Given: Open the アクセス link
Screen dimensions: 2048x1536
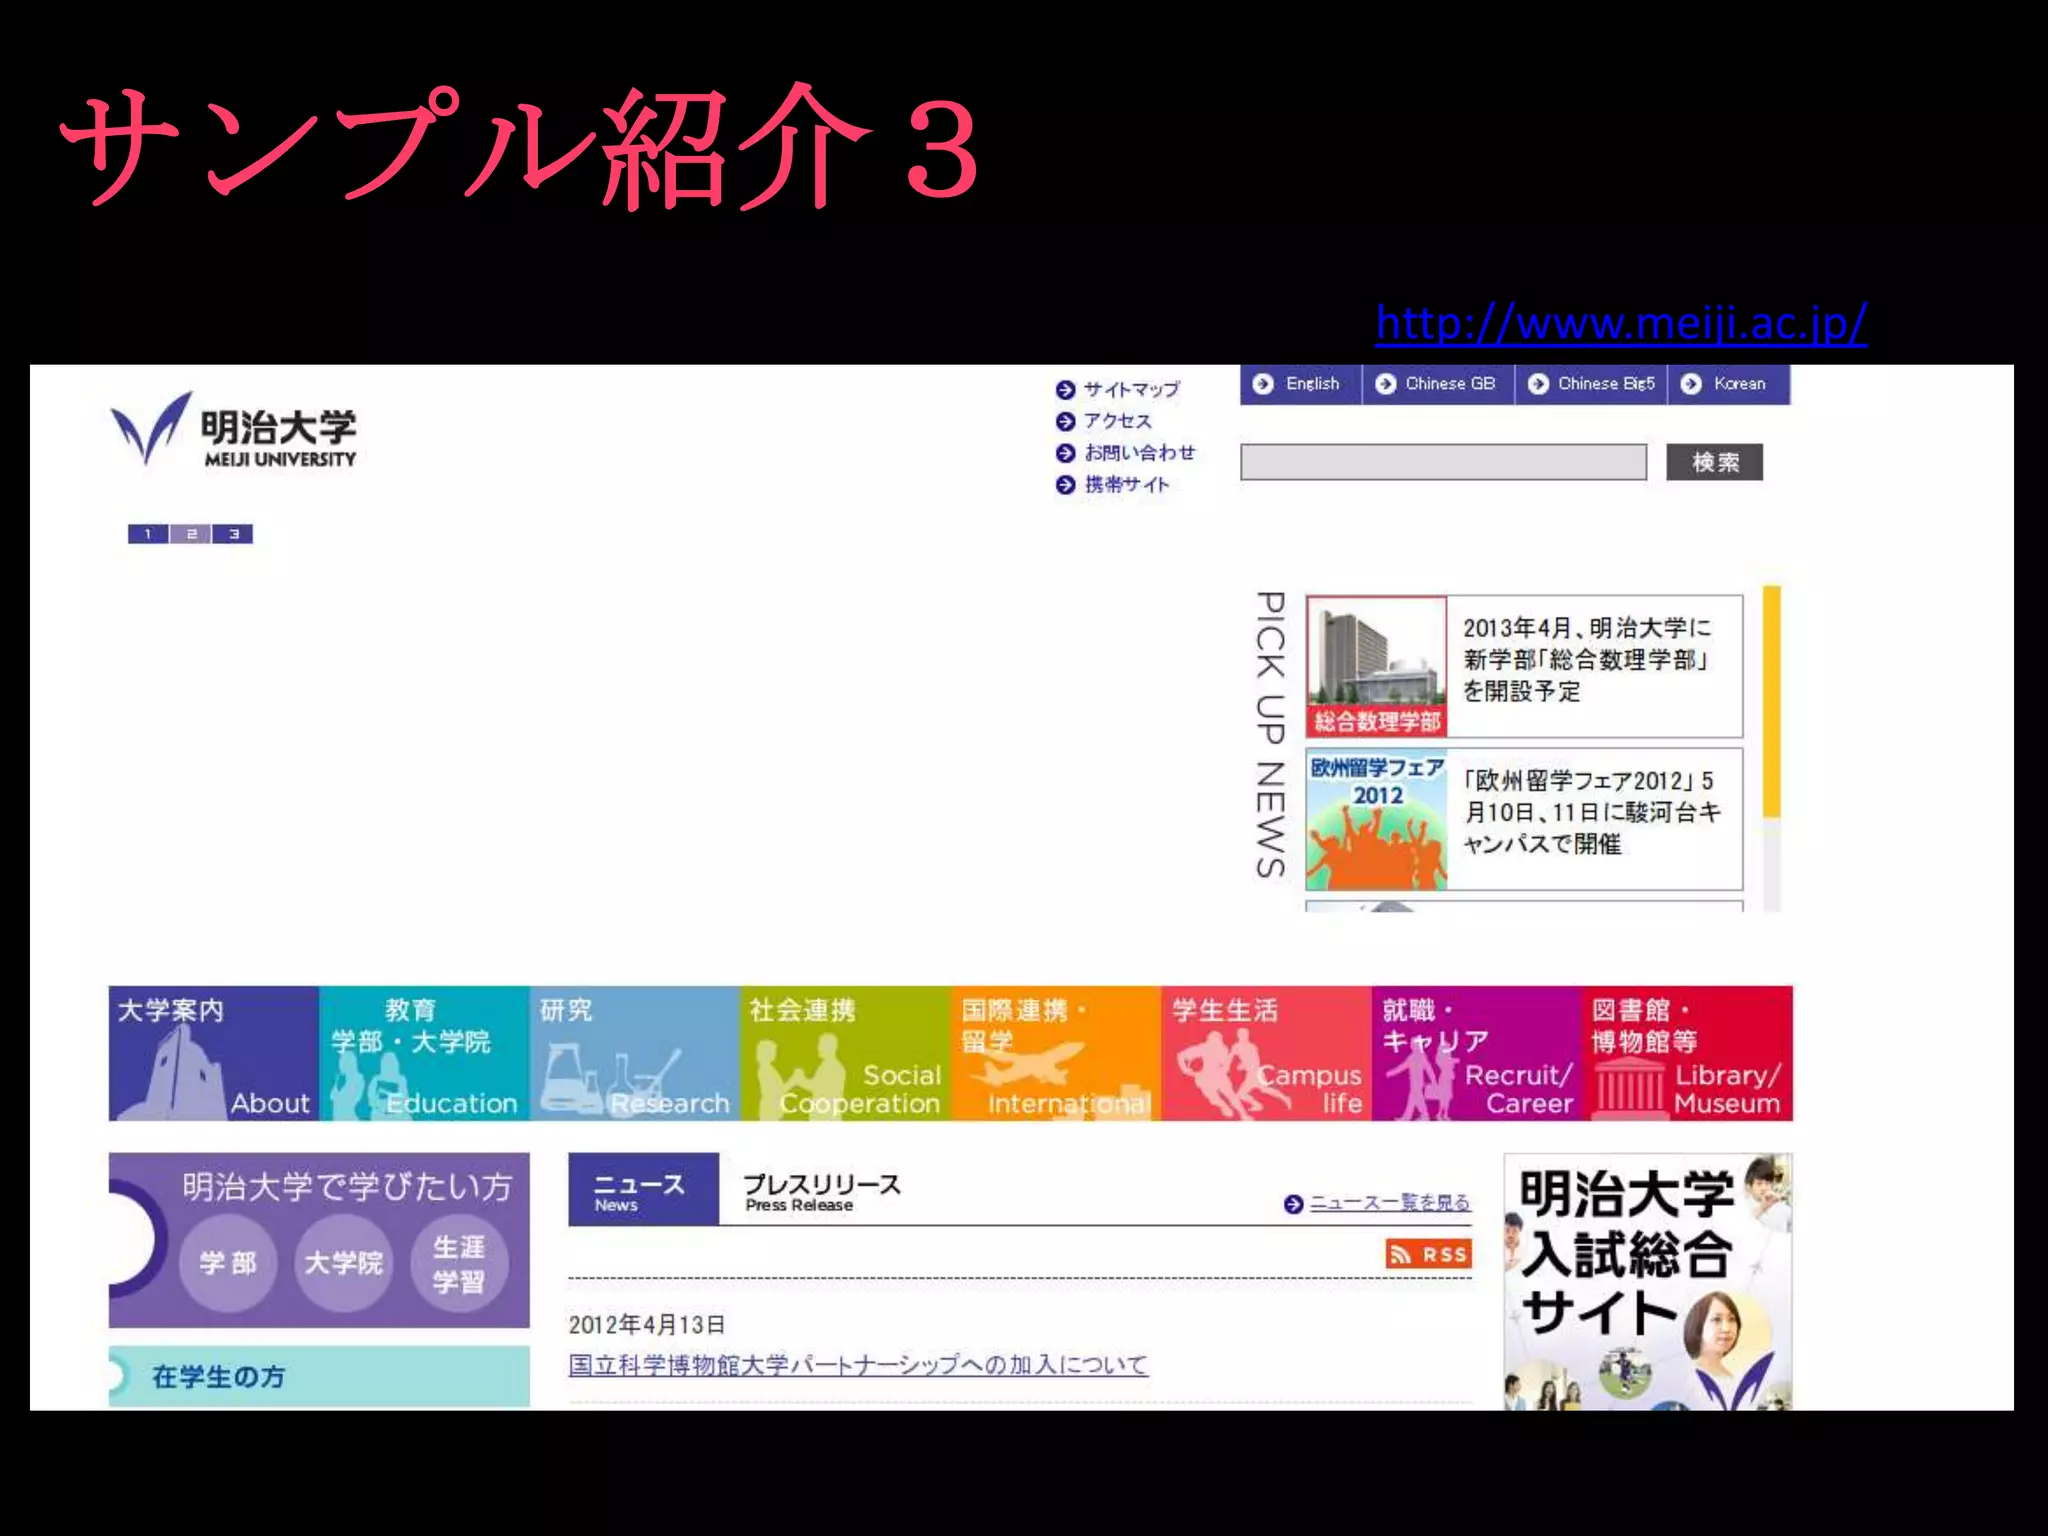Looking at the screenshot, I should pyautogui.click(x=1118, y=421).
